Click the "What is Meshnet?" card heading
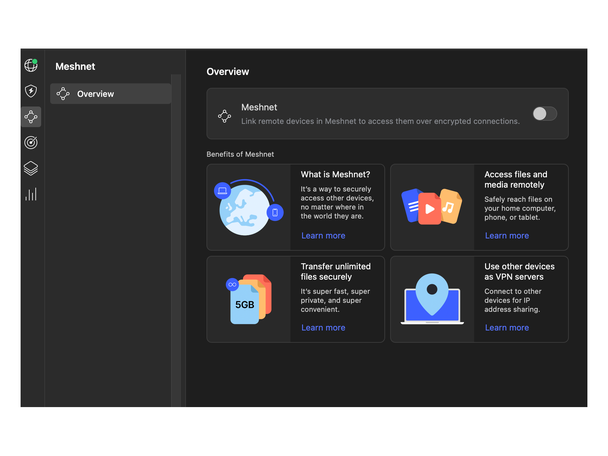 coord(335,175)
